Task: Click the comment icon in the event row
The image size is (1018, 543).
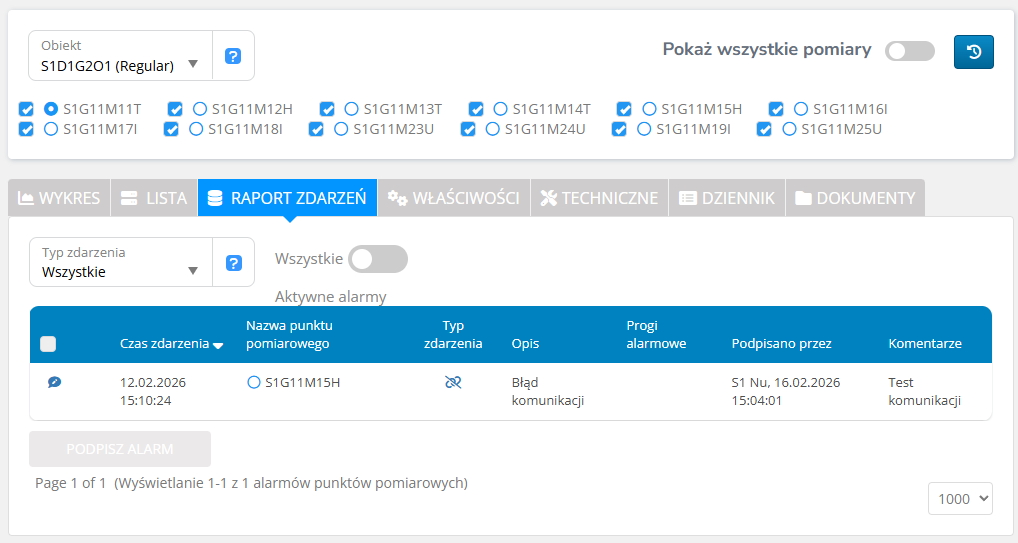Action: [54, 382]
